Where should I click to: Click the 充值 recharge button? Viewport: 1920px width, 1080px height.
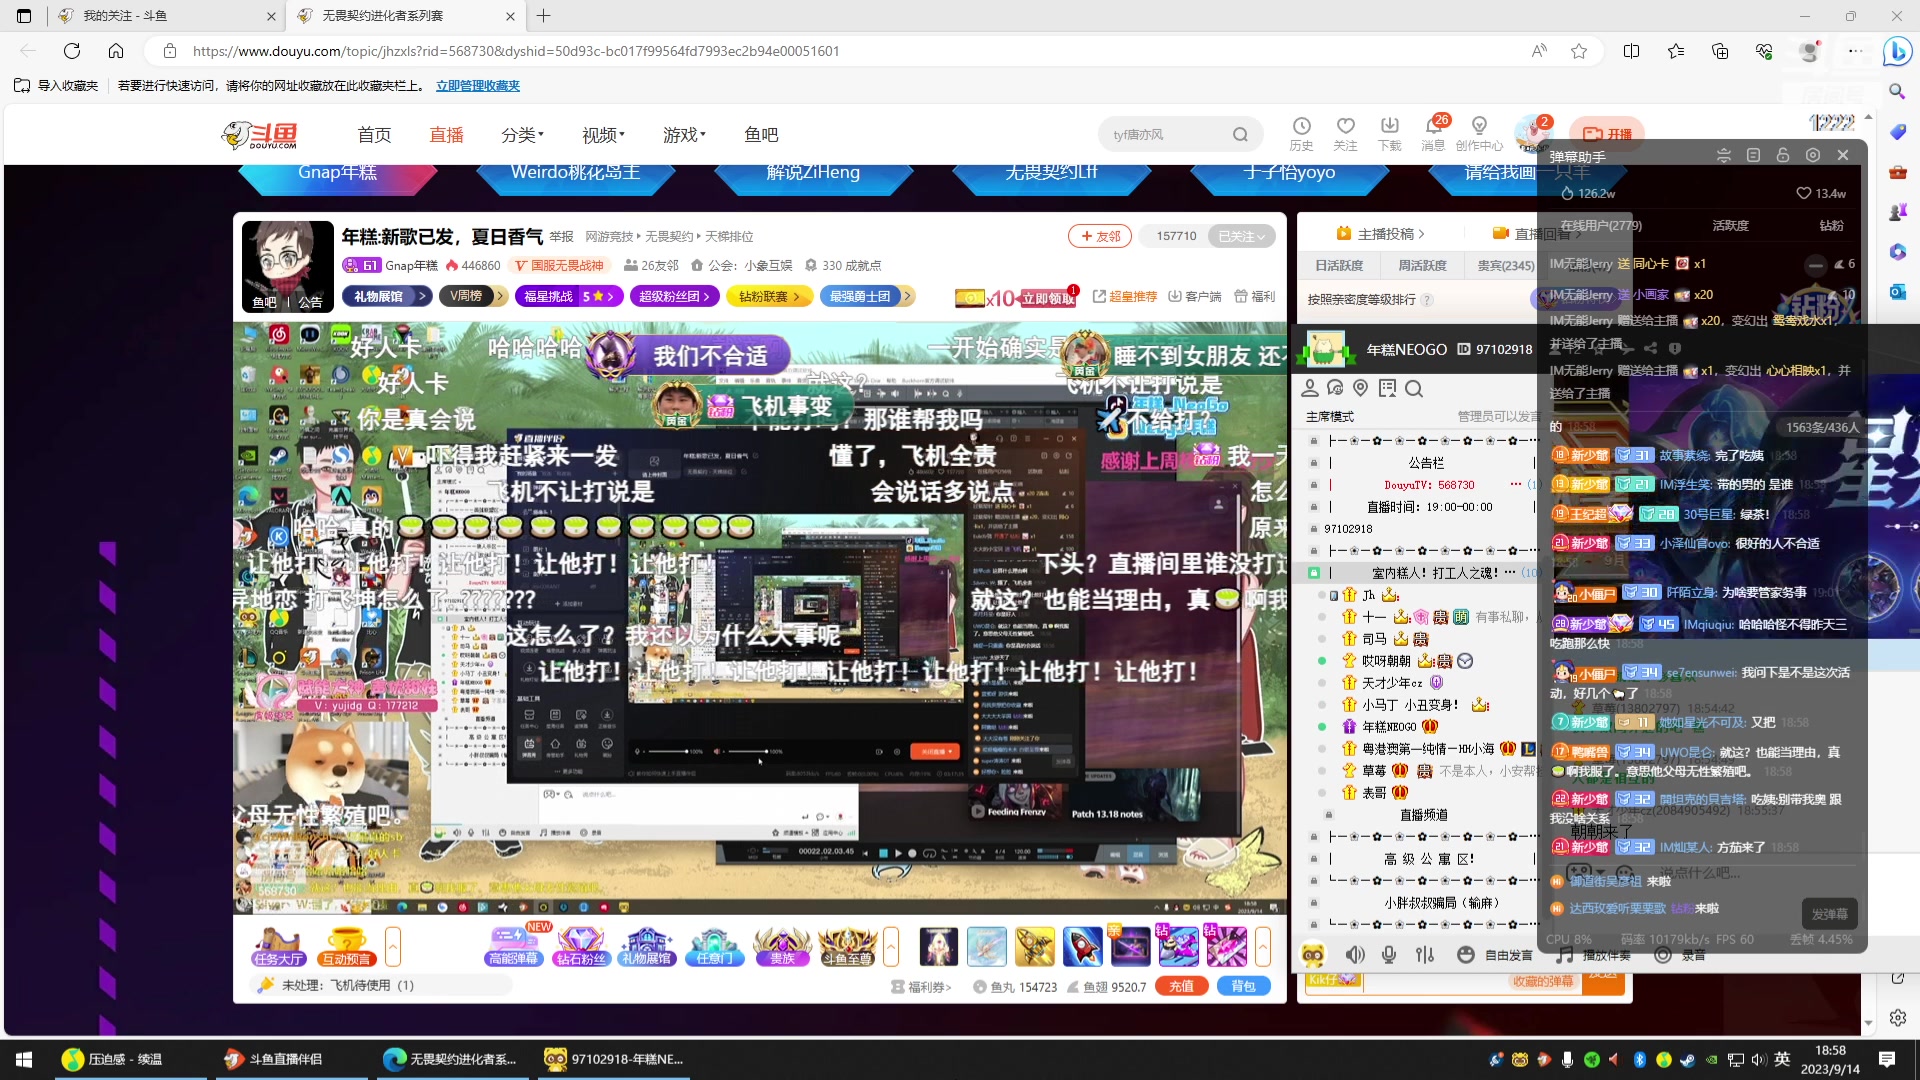pos(1181,986)
